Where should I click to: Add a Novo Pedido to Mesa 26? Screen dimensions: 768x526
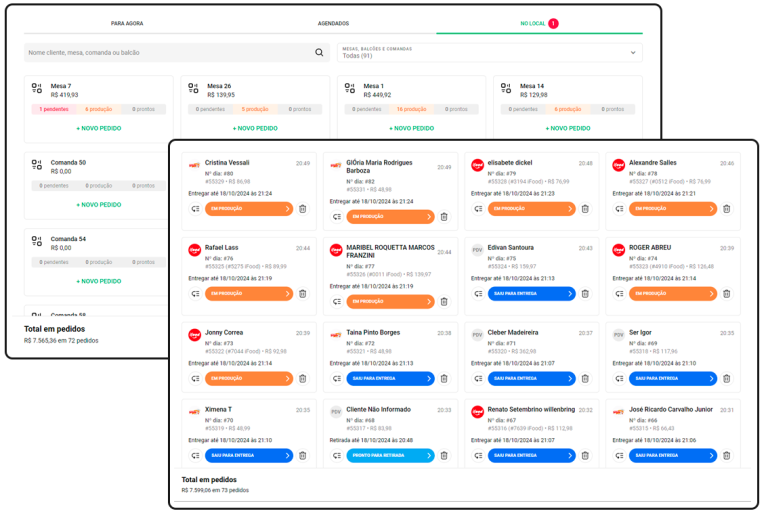(255, 128)
